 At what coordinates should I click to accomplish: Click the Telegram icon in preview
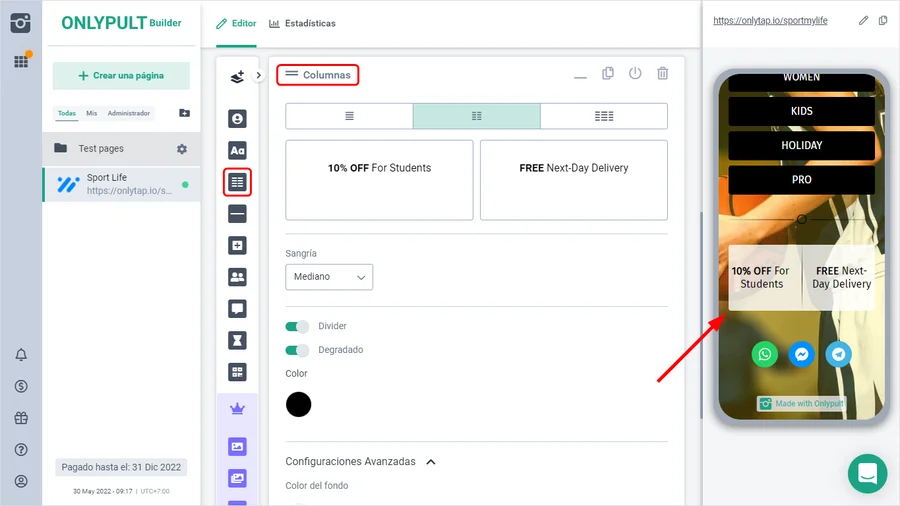(x=838, y=354)
